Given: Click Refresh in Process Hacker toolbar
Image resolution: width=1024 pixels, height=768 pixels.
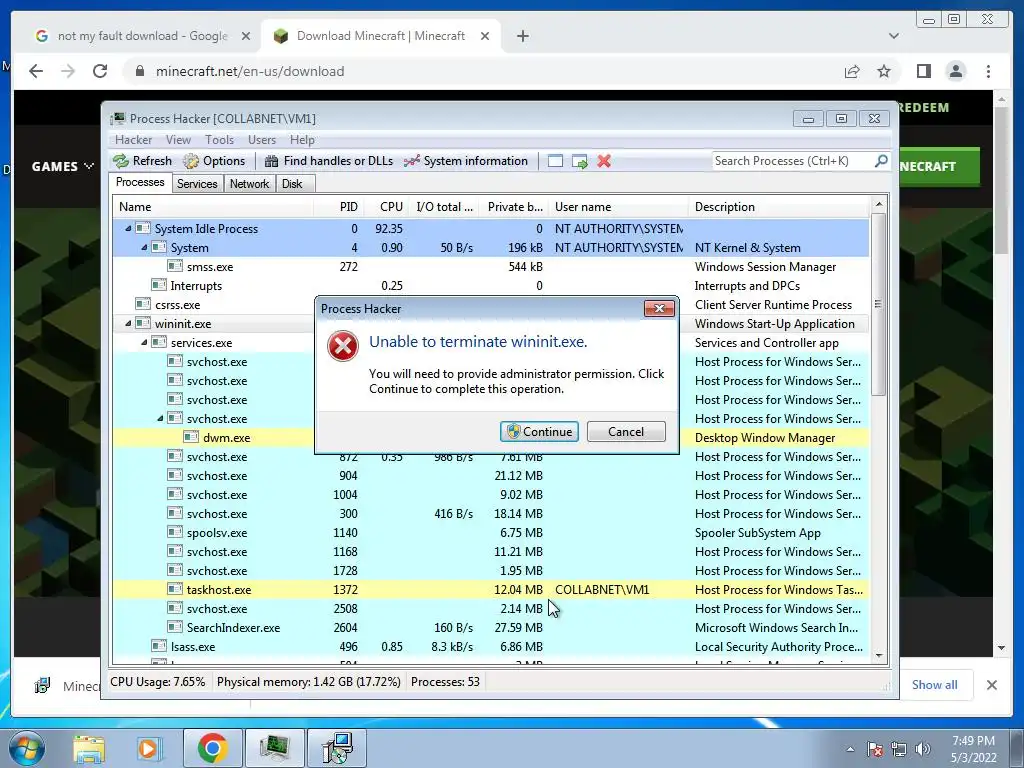Looking at the screenshot, I should (142, 161).
